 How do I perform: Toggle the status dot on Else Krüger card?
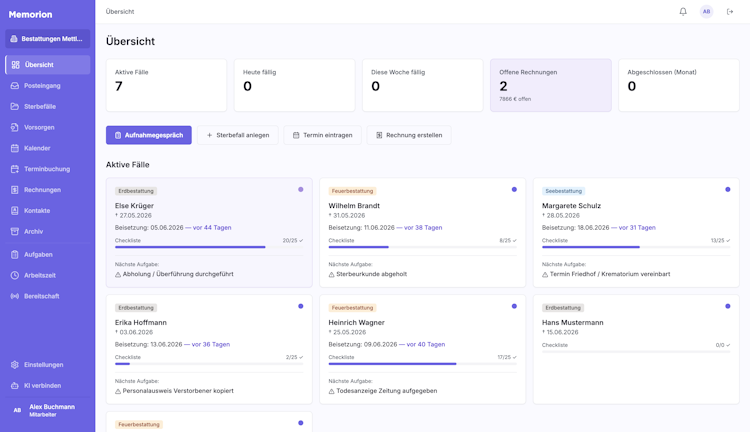point(300,189)
